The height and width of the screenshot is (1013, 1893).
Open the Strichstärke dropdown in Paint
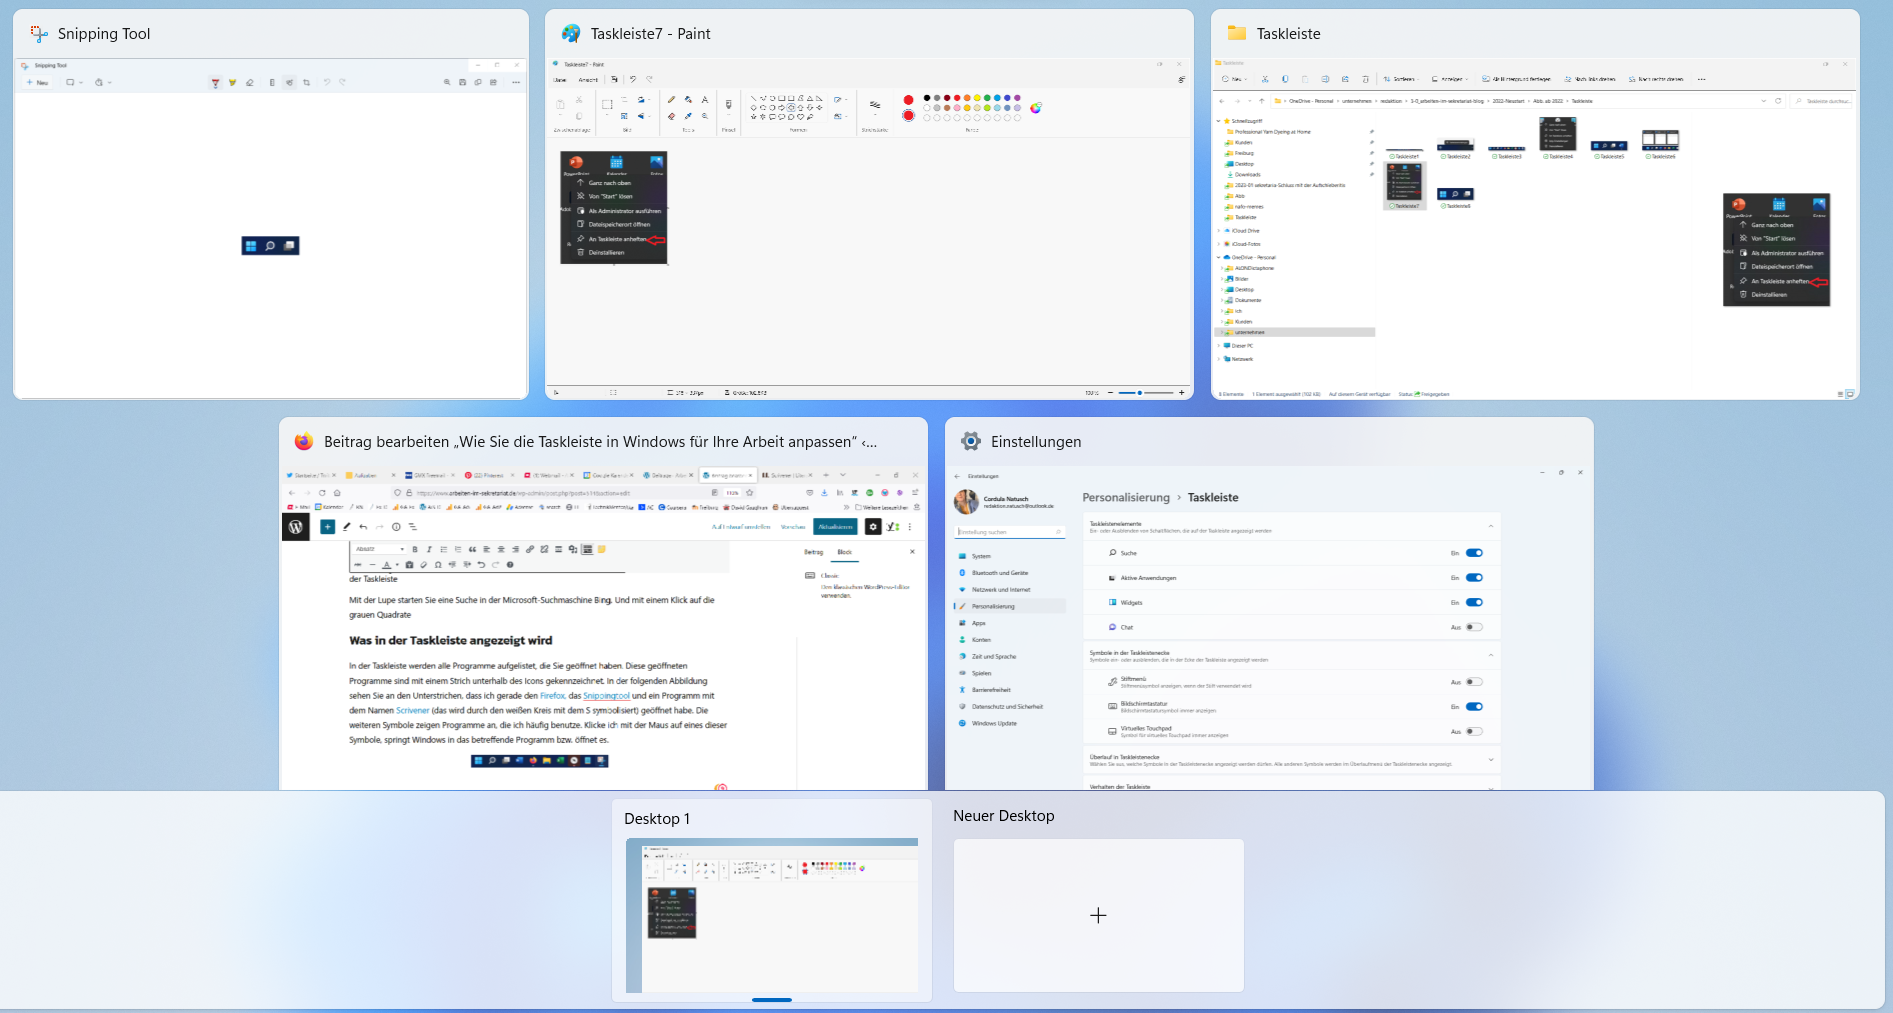875,114
